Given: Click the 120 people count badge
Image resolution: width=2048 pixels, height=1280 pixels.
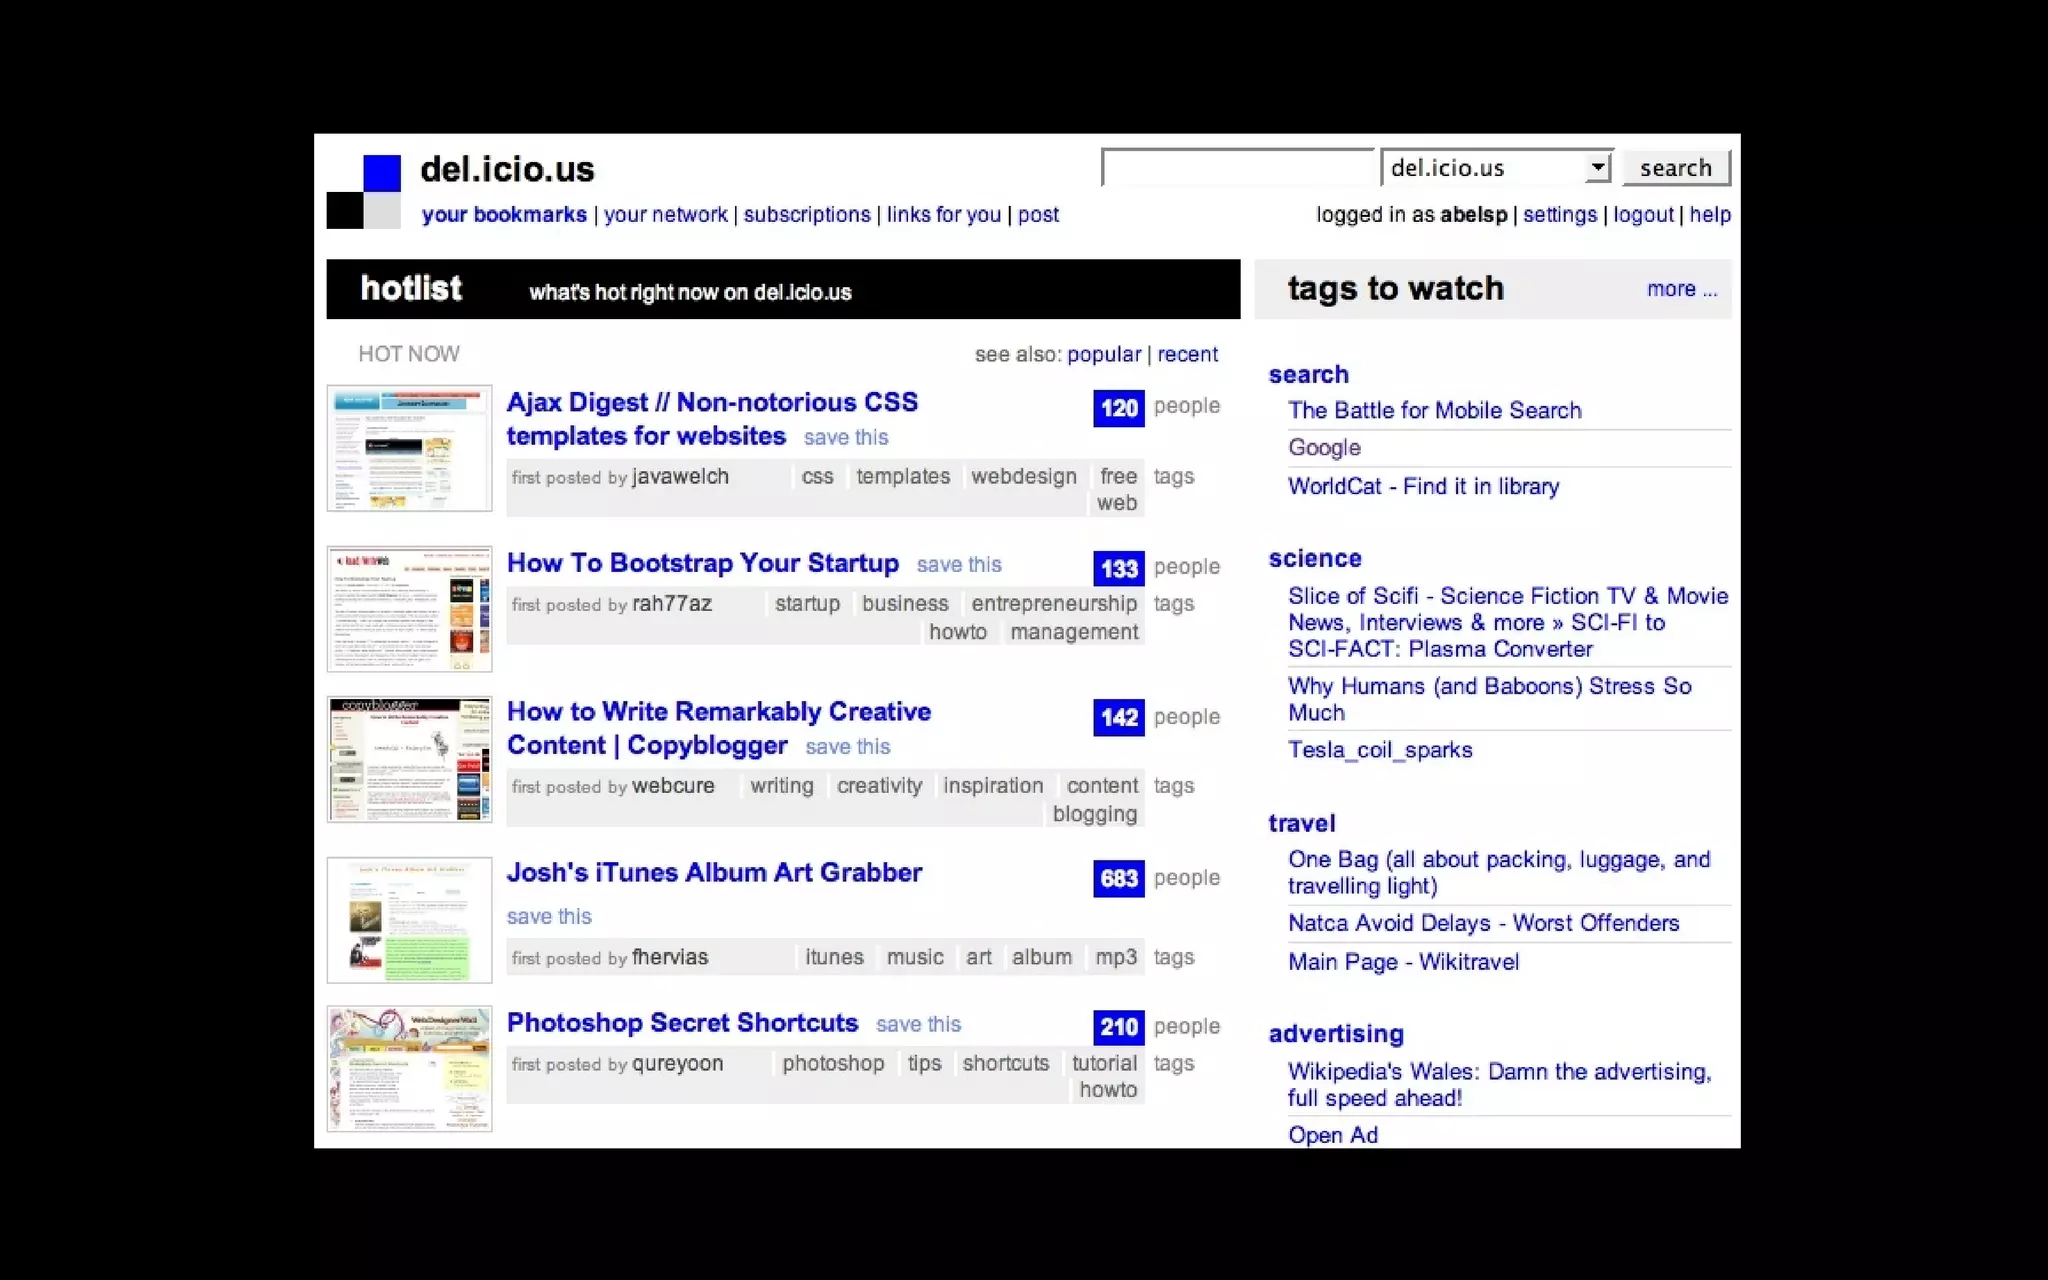Looking at the screenshot, I should coord(1118,407).
